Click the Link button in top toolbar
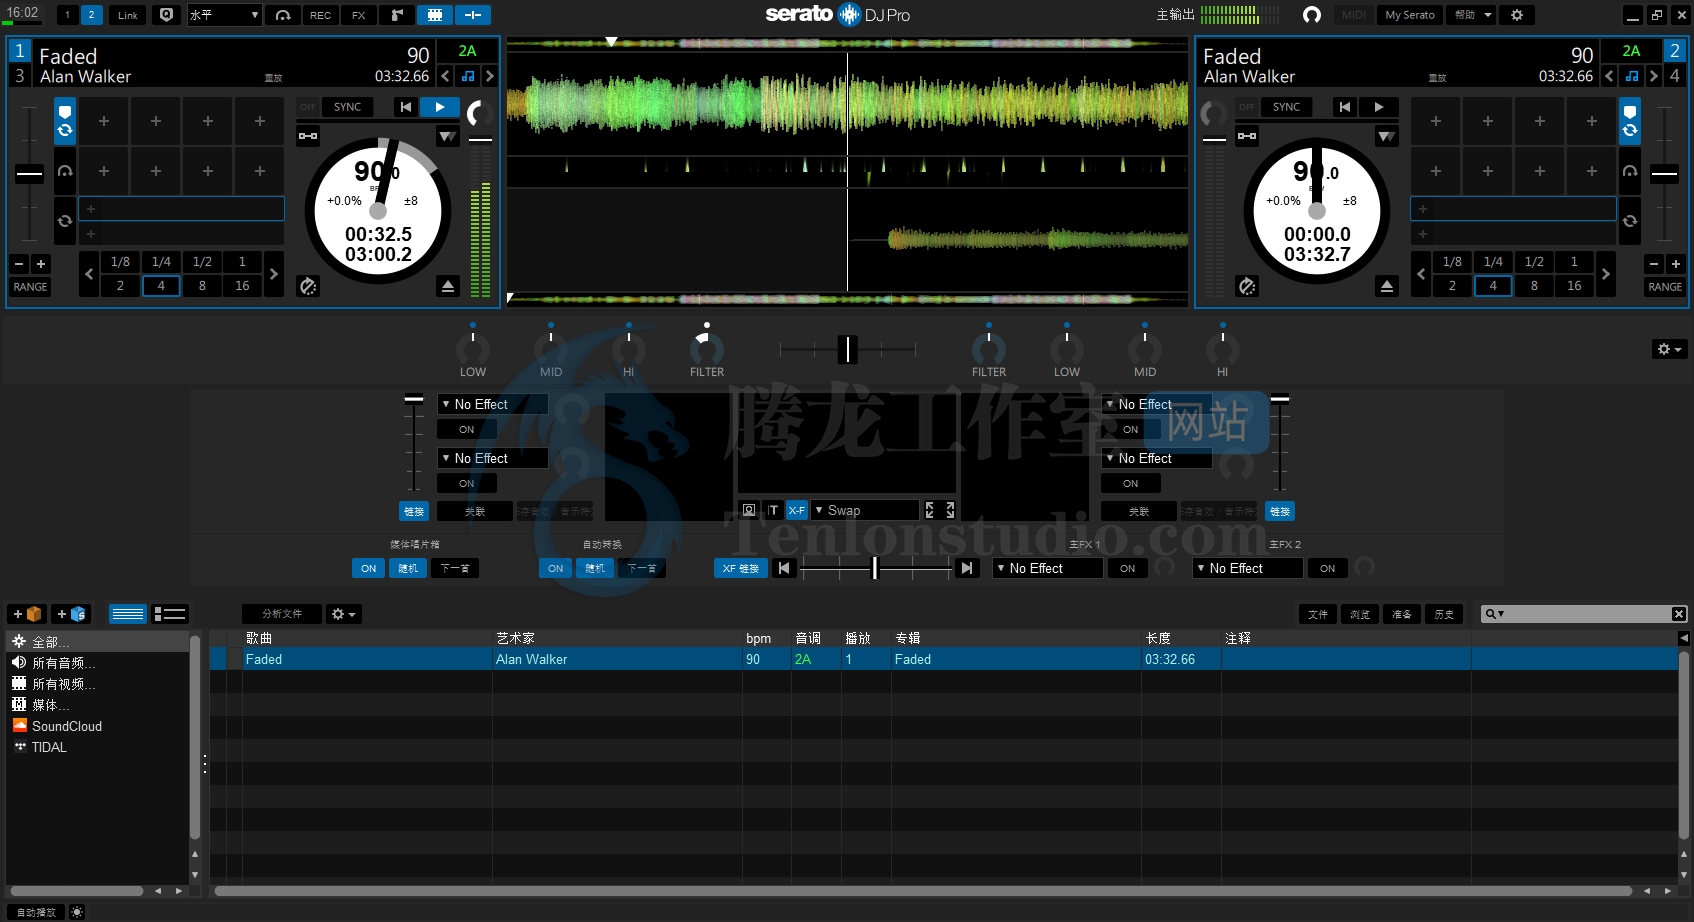Image resolution: width=1694 pixels, height=922 pixels. [x=128, y=15]
